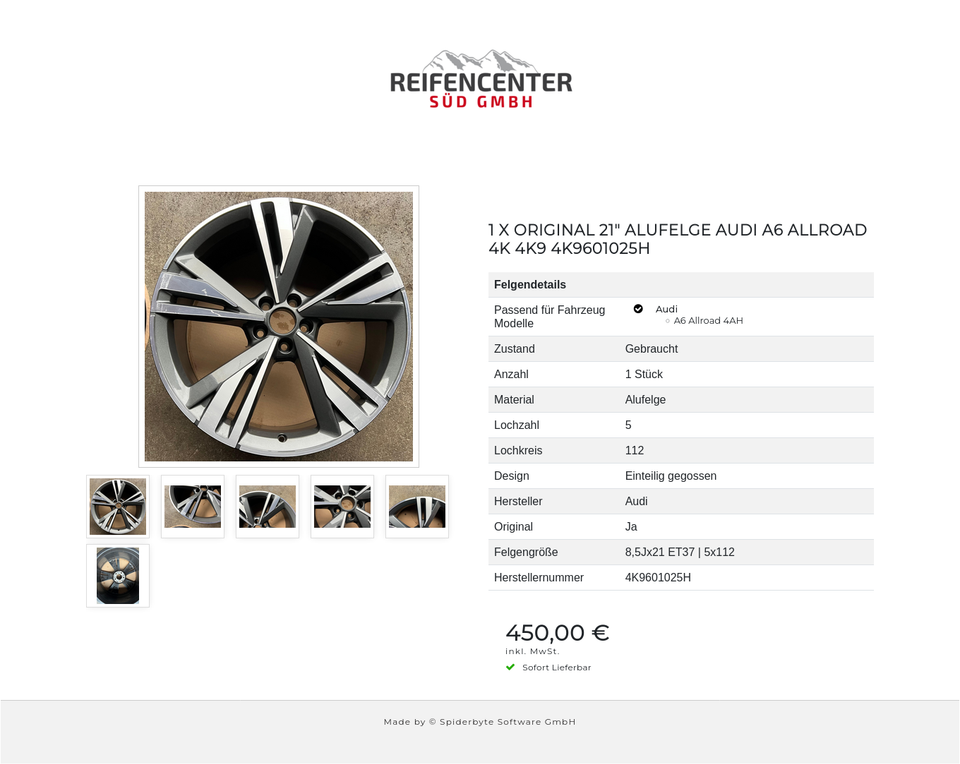Click the black checkmark icon beside Audi
This screenshot has height=764, width=960.
coord(638,309)
